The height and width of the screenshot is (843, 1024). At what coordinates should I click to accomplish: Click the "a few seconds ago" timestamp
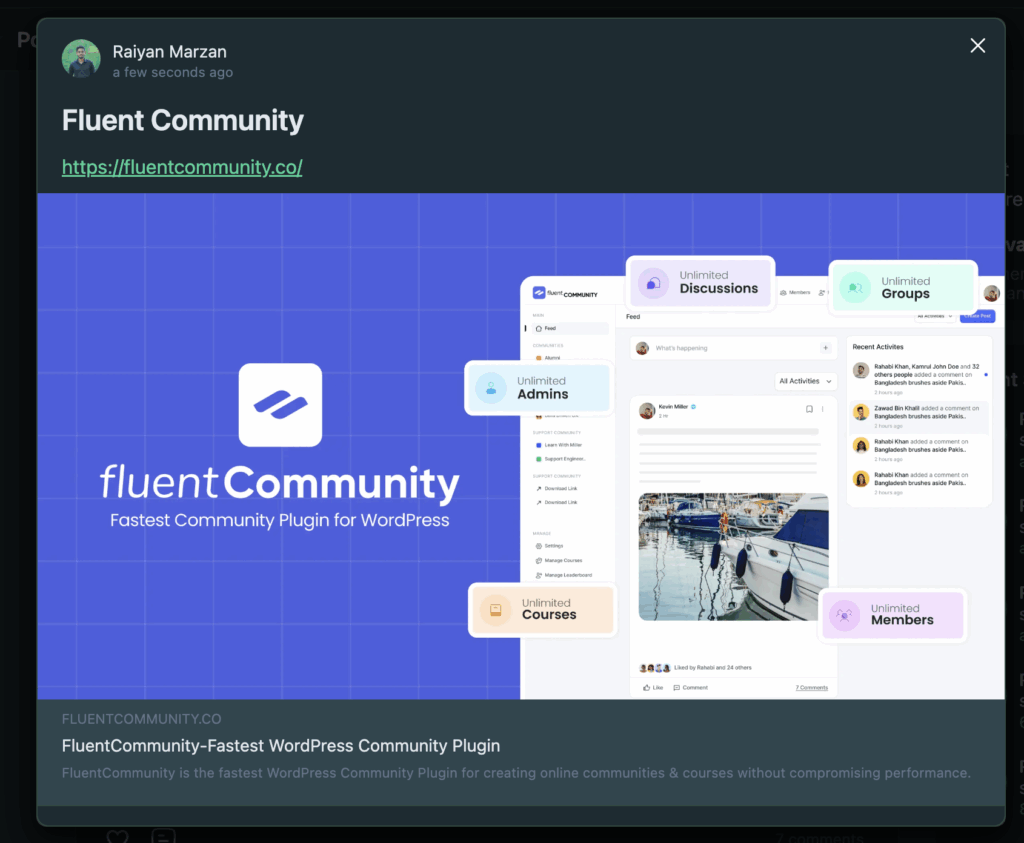pyautogui.click(x=172, y=72)
